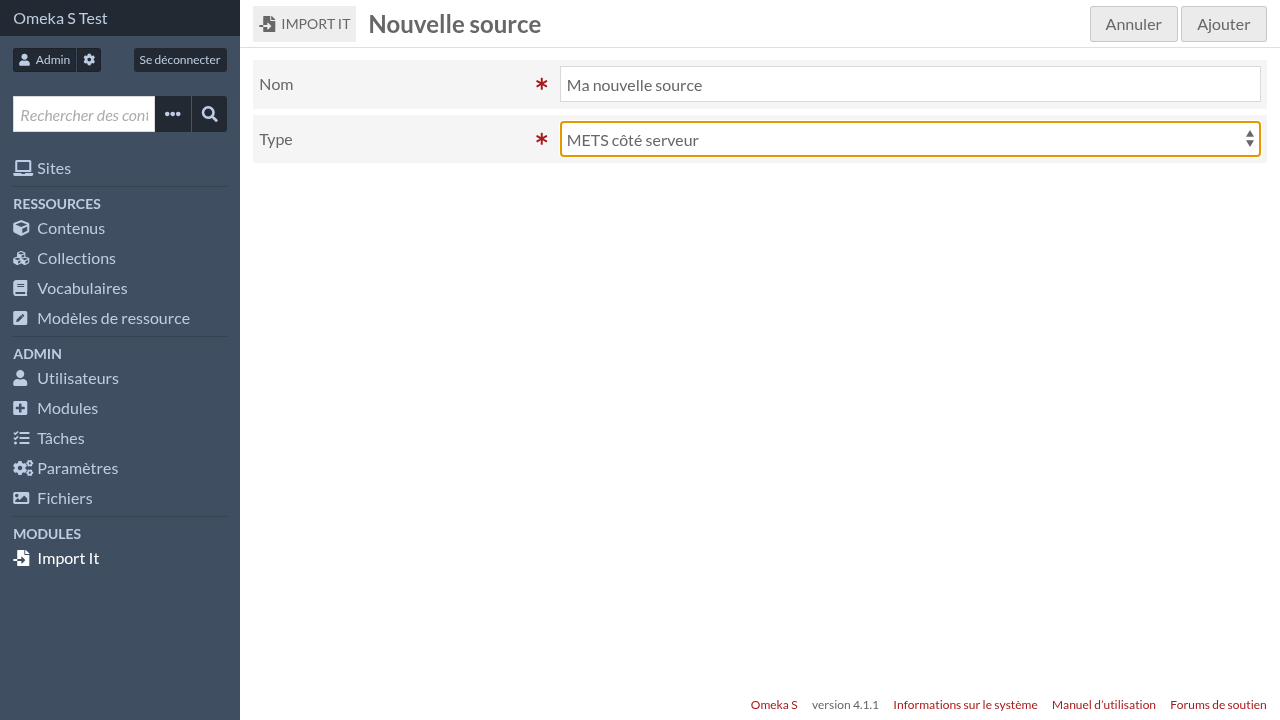The width and height of the screenshot is (1280, 720).
Task: Open the Tâches section
Action: [x=62, y=438]
